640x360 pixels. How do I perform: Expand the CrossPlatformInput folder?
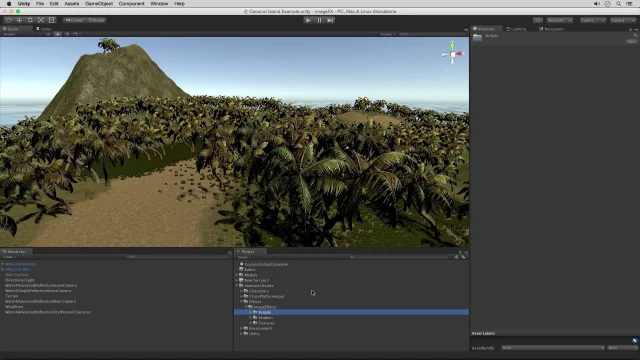pyautogui.click(x=242, y=296)
